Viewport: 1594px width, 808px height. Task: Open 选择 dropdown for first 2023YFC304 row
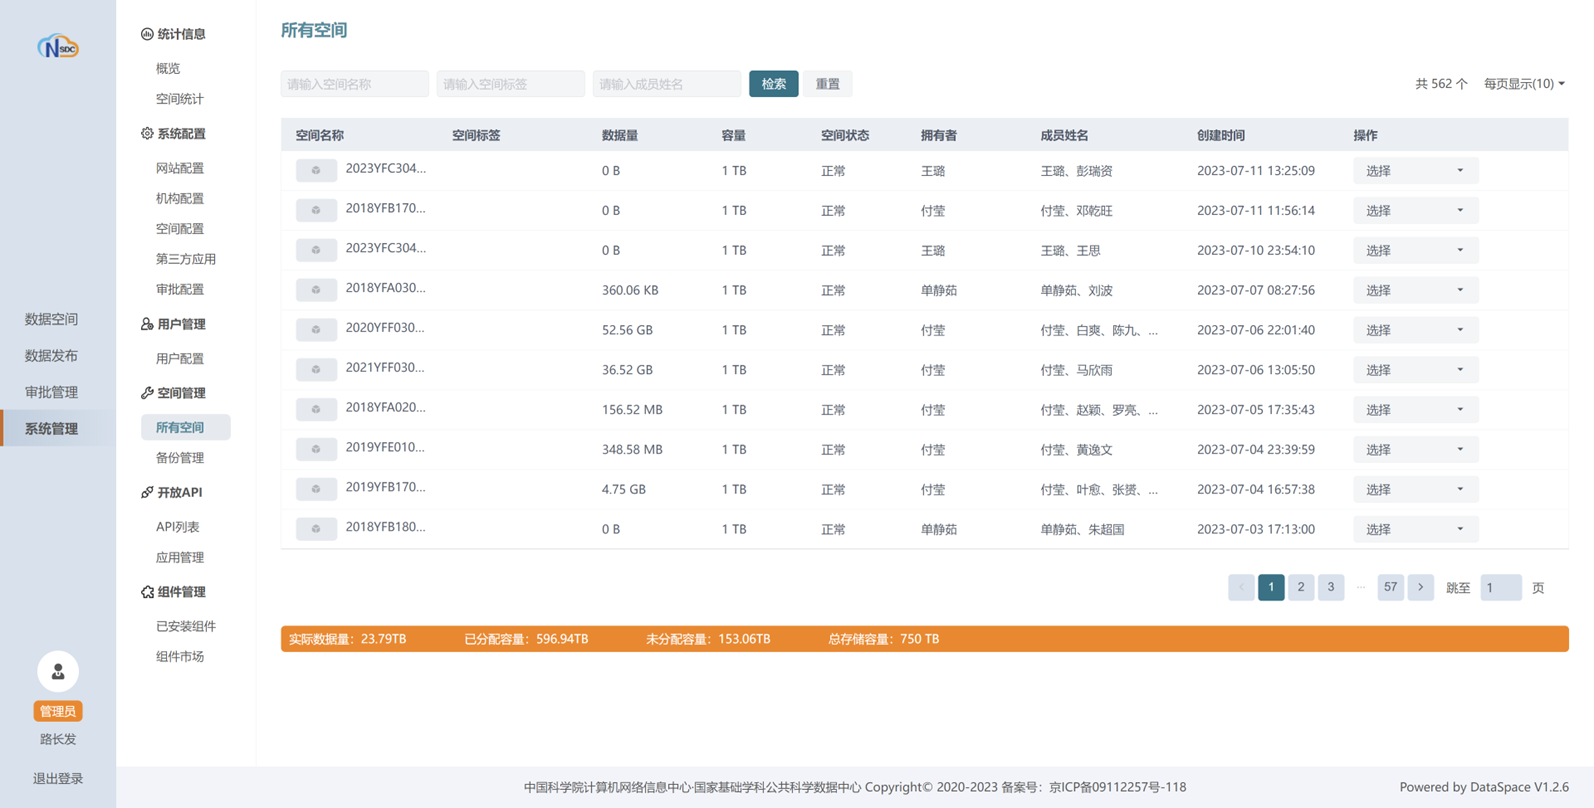1415,171
